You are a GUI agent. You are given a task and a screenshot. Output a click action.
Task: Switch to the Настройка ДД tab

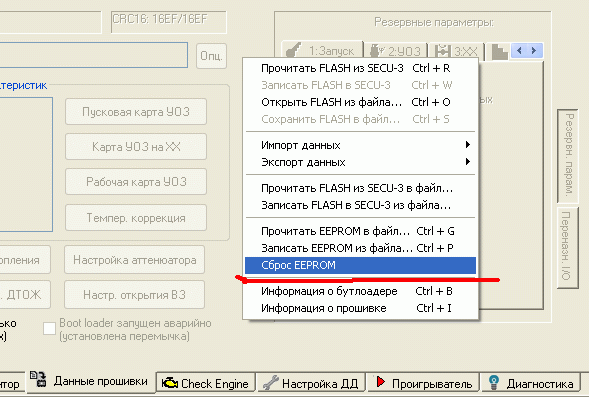click(x=311, y=383)
